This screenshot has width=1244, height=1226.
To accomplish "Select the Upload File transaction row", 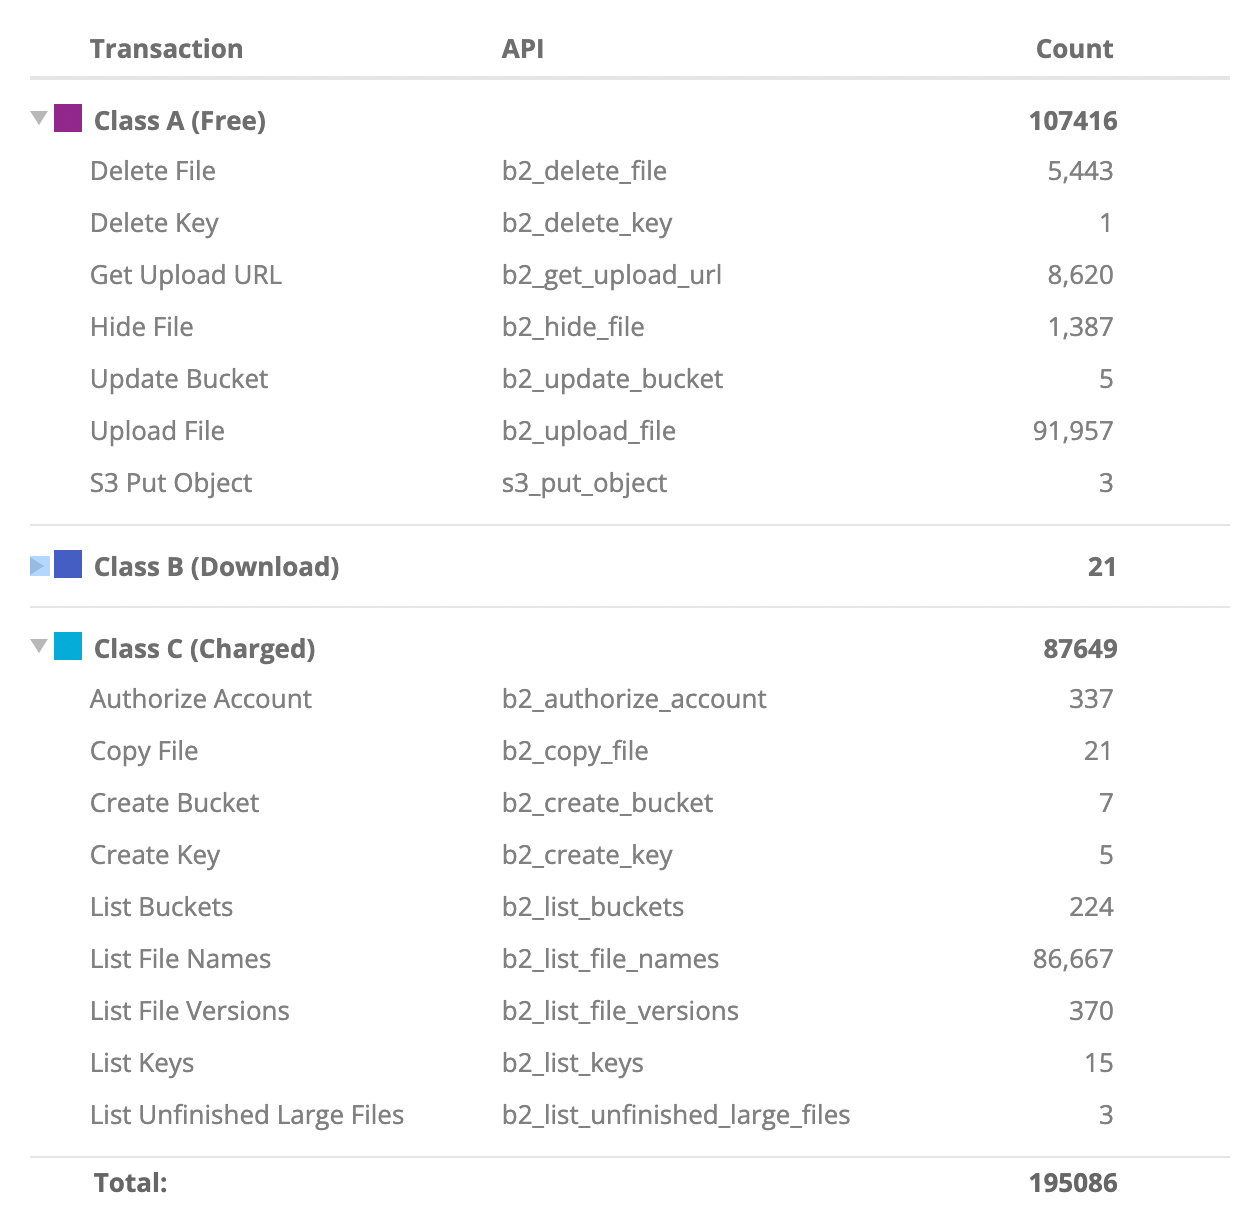I will click(x=157, y=431).
